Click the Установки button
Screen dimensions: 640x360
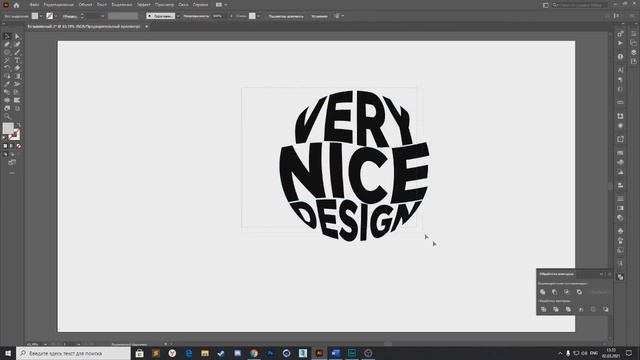(319, 16)
